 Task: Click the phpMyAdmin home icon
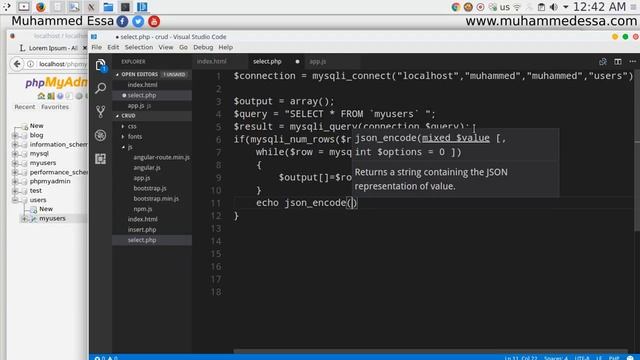[41, 96]
